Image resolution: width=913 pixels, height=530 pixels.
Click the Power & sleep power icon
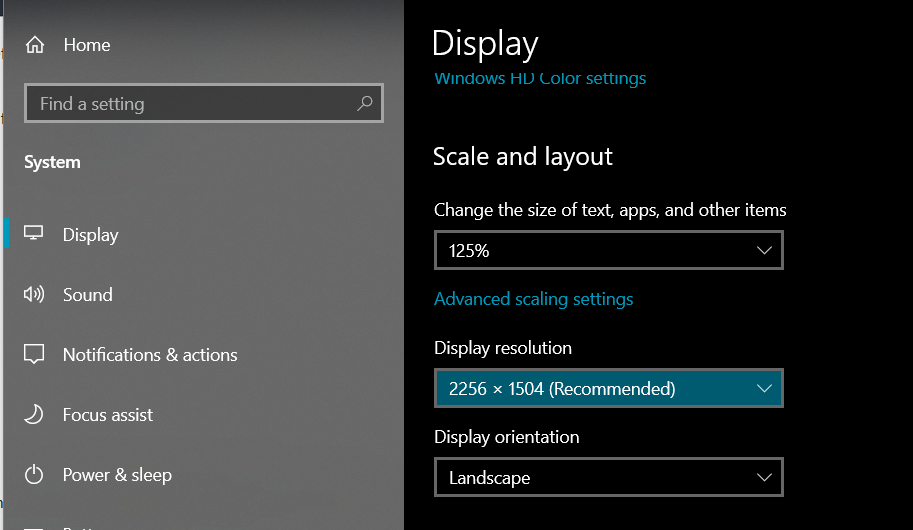tap(34, 474)
